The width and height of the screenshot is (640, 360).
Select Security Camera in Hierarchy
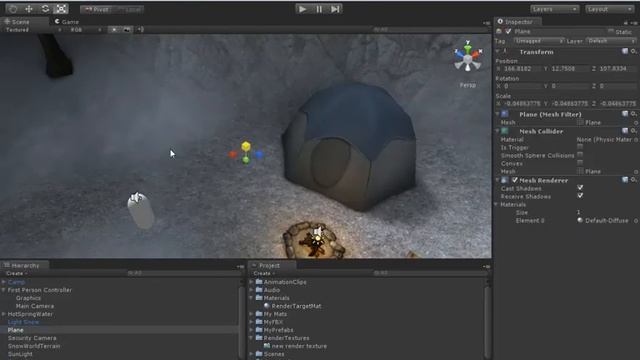tap(32, 338)
